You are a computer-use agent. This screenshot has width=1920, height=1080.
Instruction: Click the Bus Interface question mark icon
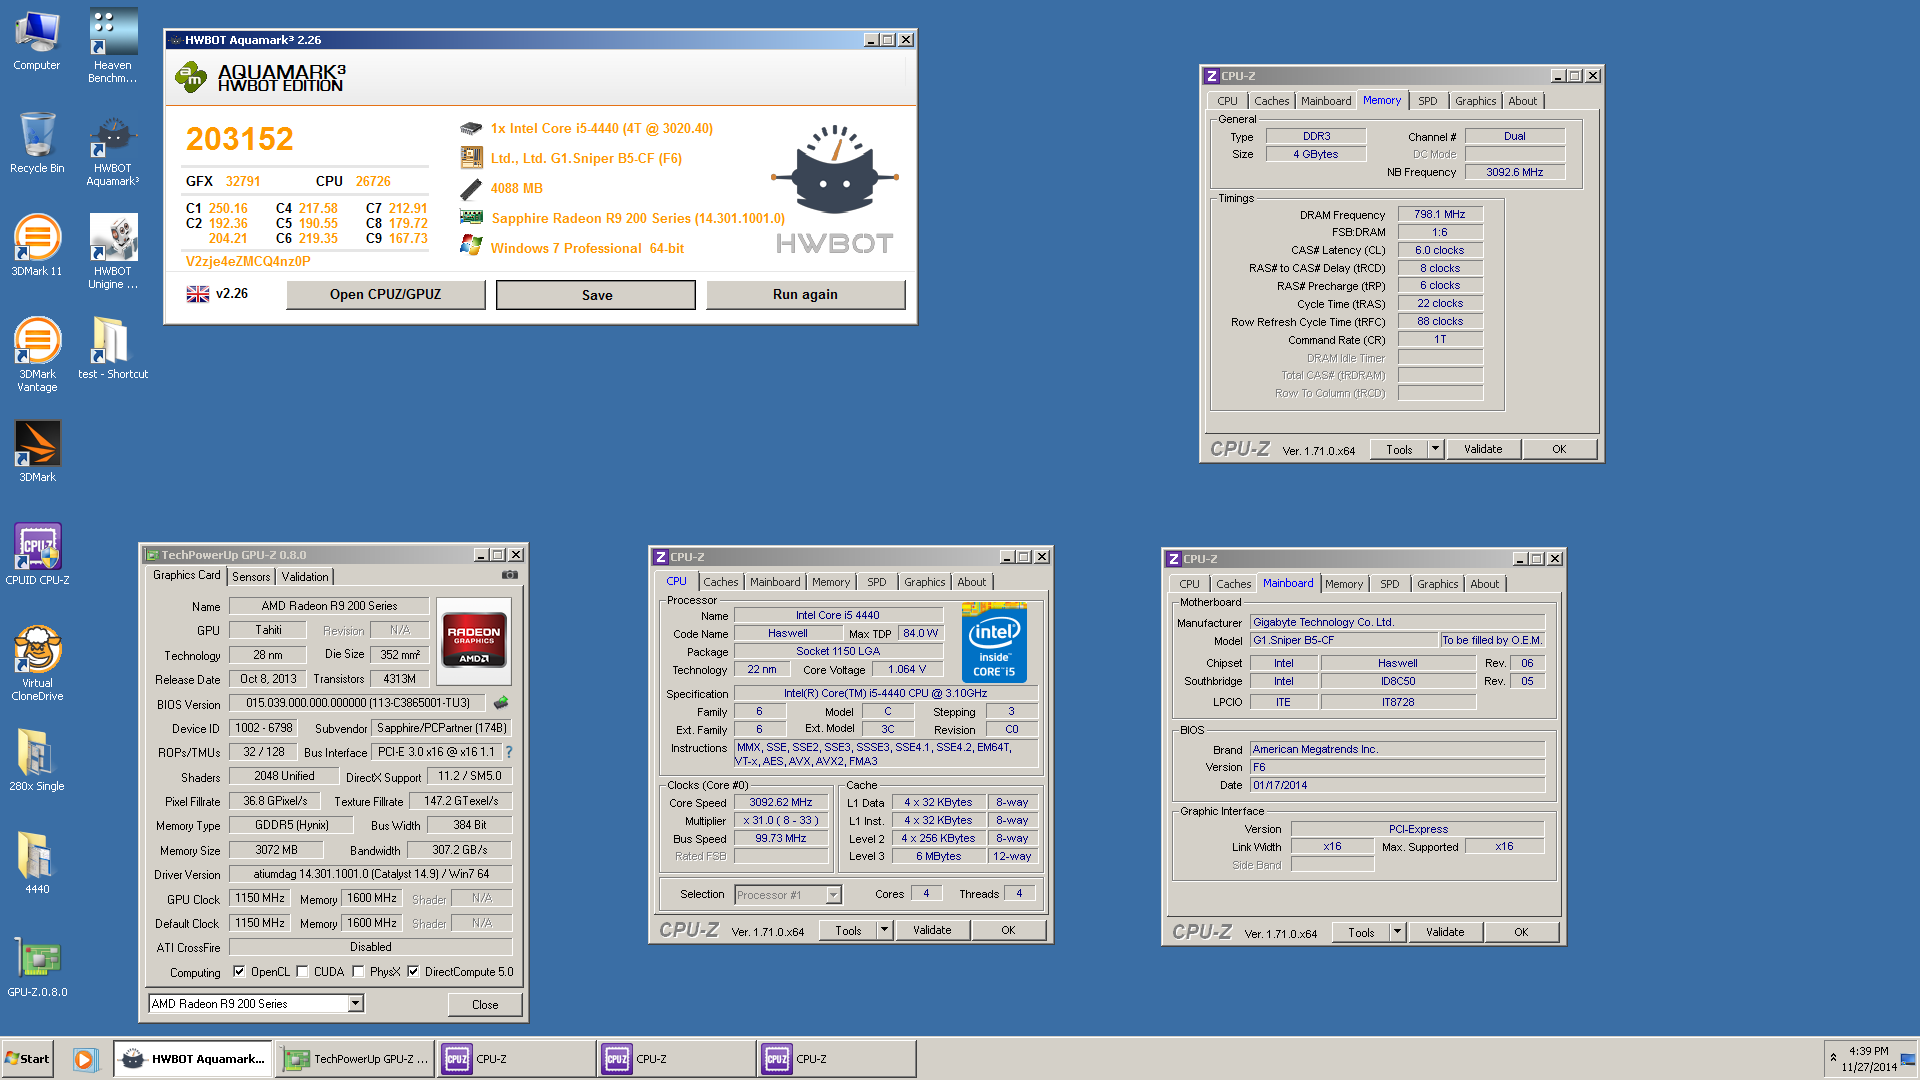click(x=509, y=752)
